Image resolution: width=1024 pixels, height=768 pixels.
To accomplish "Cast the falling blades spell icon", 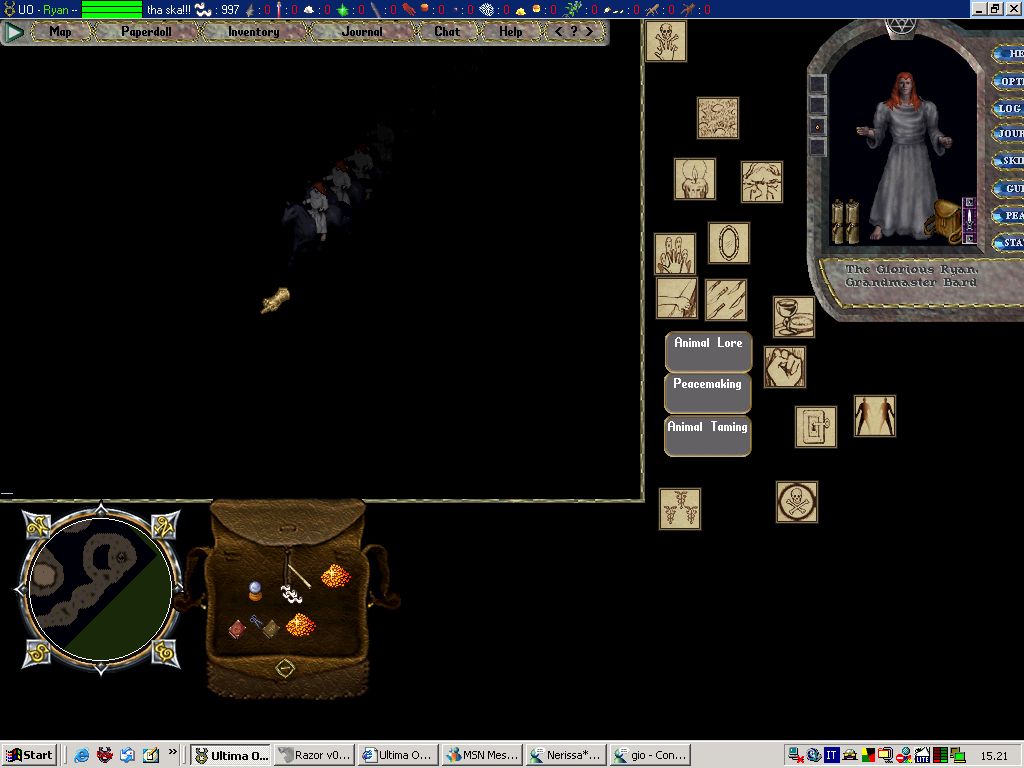I will pos(726,300).
